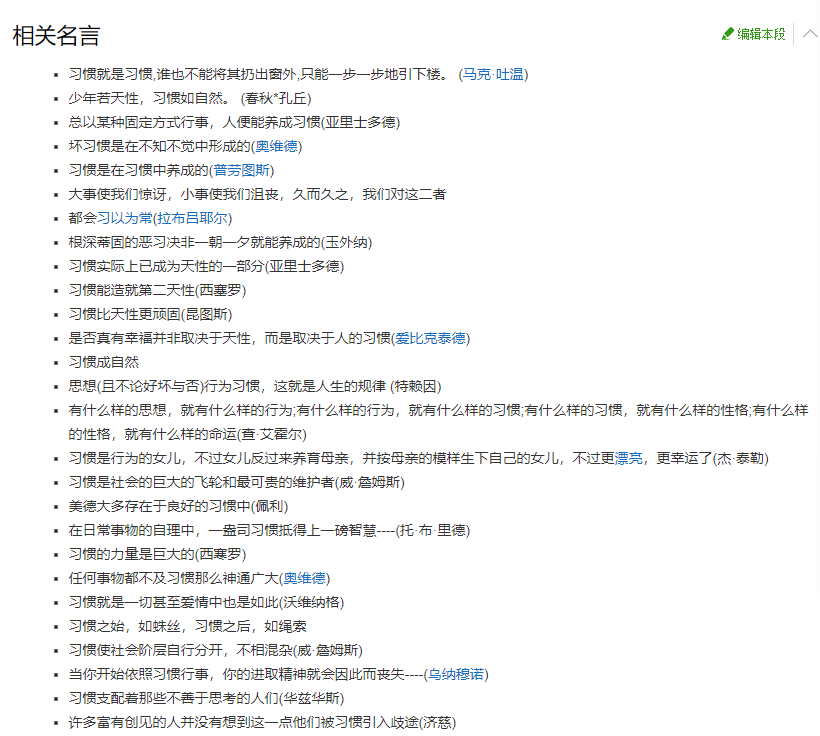Select the quote 习惯的力量是巨大的(西塞罗)
The image size is (820, 736).
coord(157,554)
